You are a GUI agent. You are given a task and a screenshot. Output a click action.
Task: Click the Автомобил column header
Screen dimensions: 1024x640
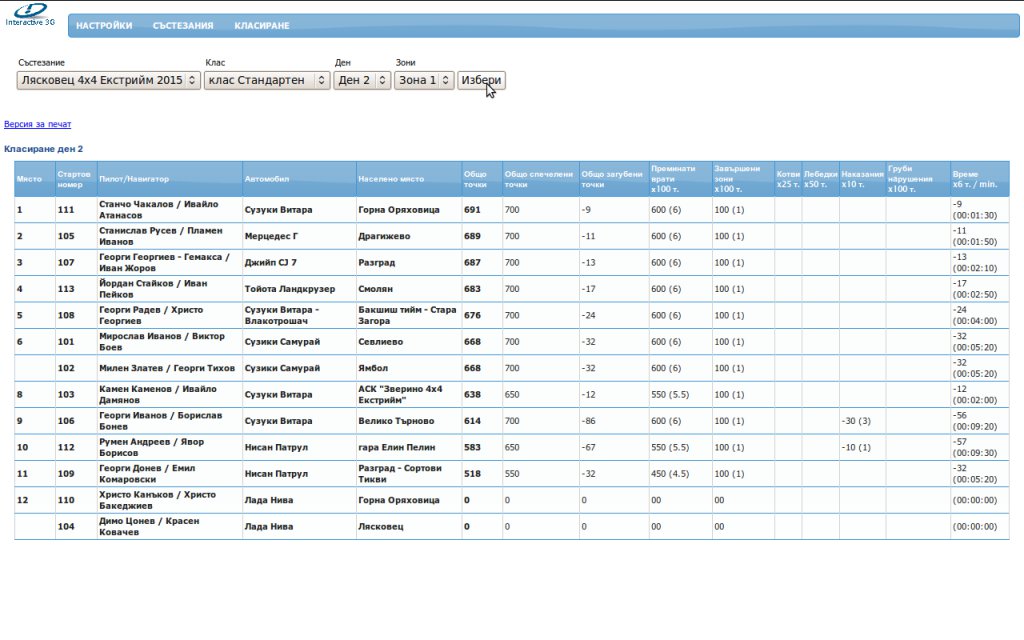click(267, 179)
